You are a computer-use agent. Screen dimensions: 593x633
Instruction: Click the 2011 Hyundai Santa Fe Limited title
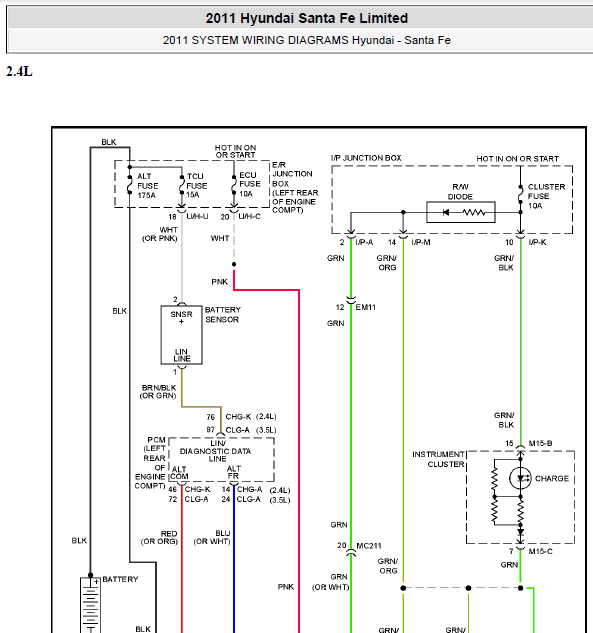click(307, 18)
